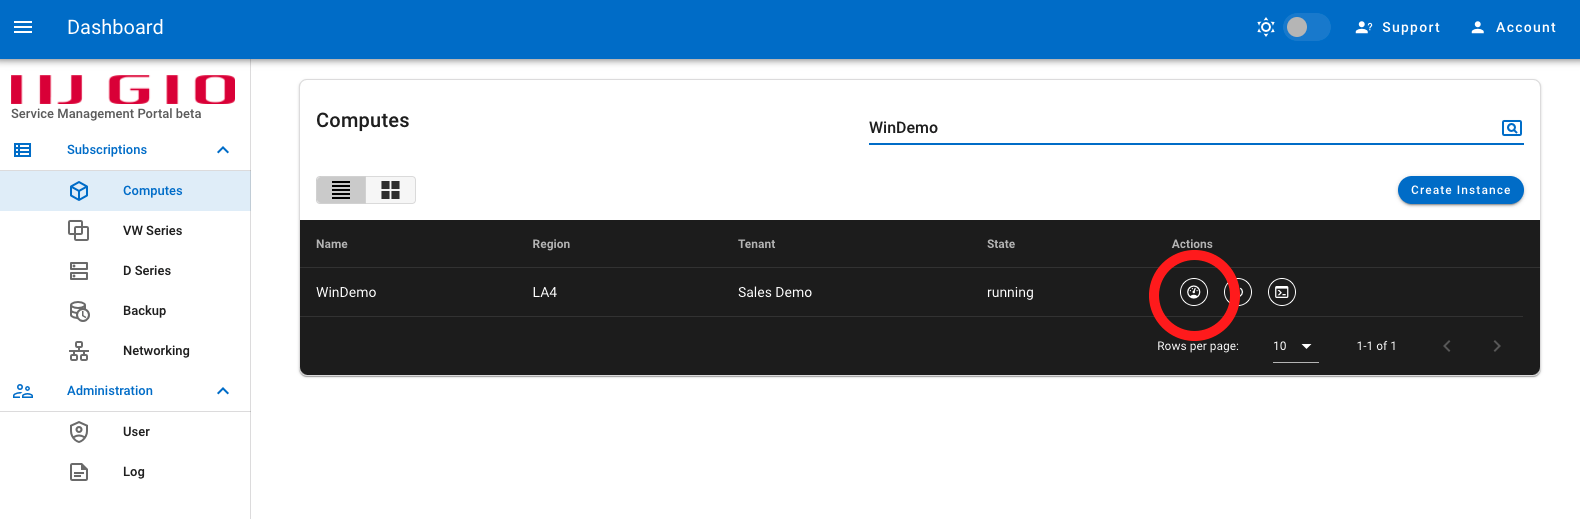This screenshot has width=1580, height=519.
Task: Click the Create Instance button
Action: 1460,190
